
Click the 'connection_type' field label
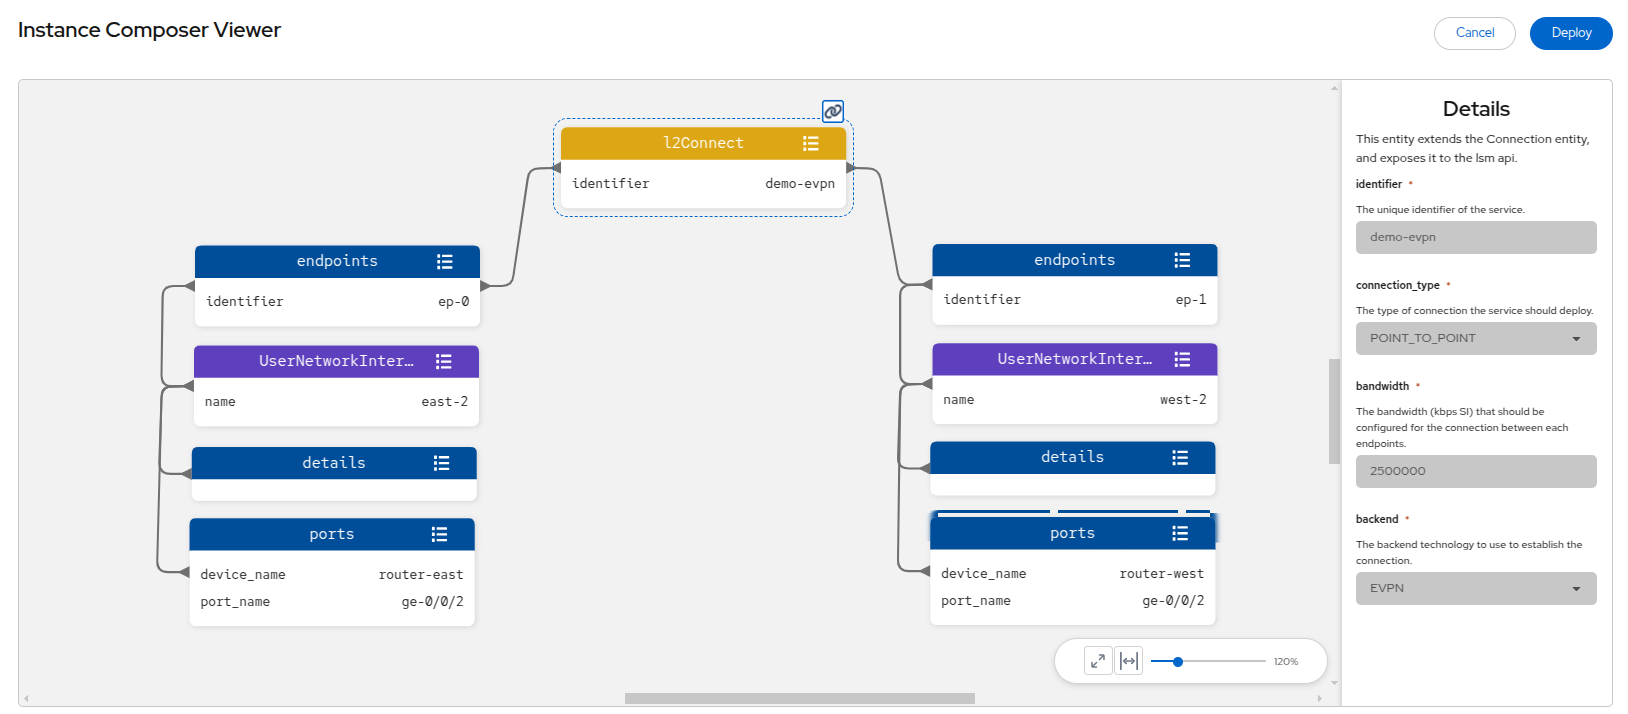click(1398, 285)
